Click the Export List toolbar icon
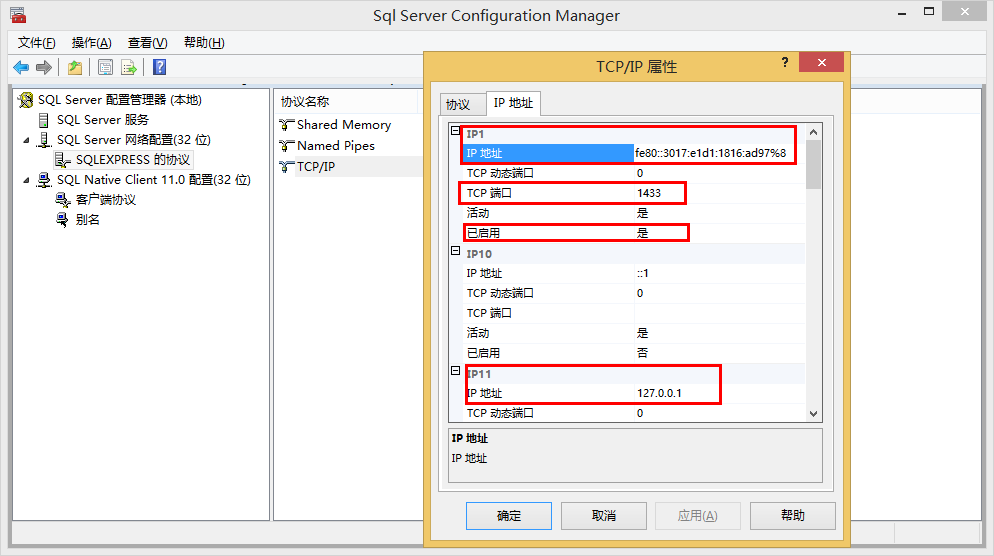 point(129,67)
